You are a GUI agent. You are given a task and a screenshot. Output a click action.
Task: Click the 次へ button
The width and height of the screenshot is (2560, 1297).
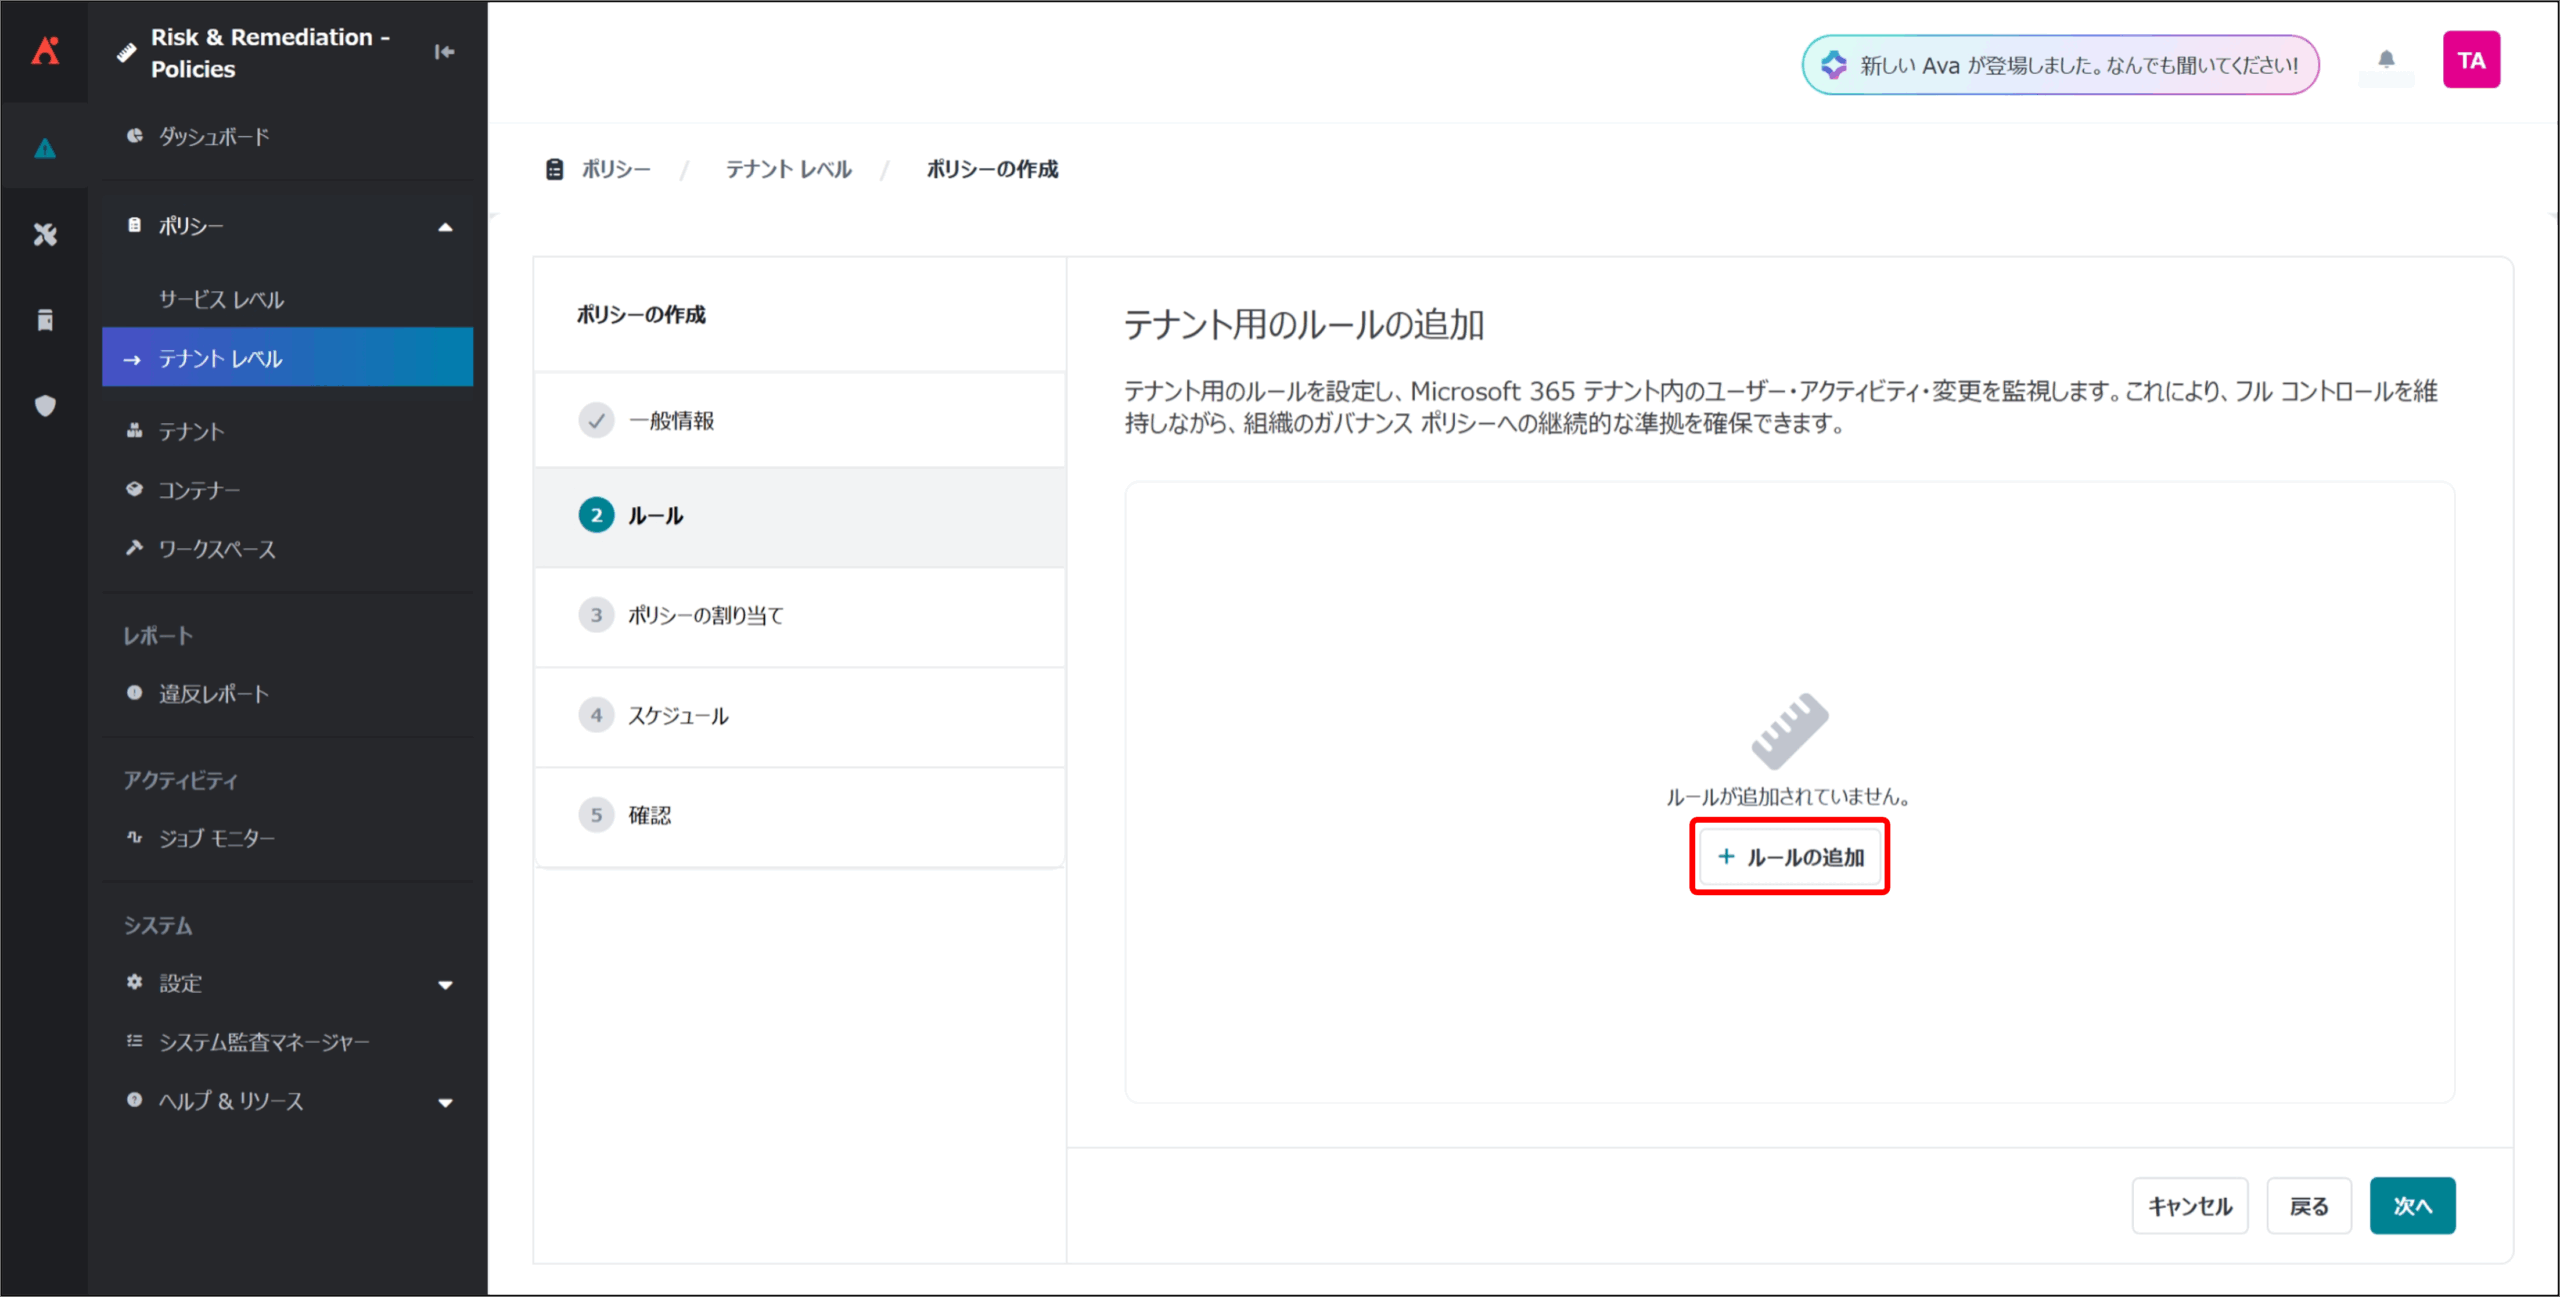pos(2411,1206)
